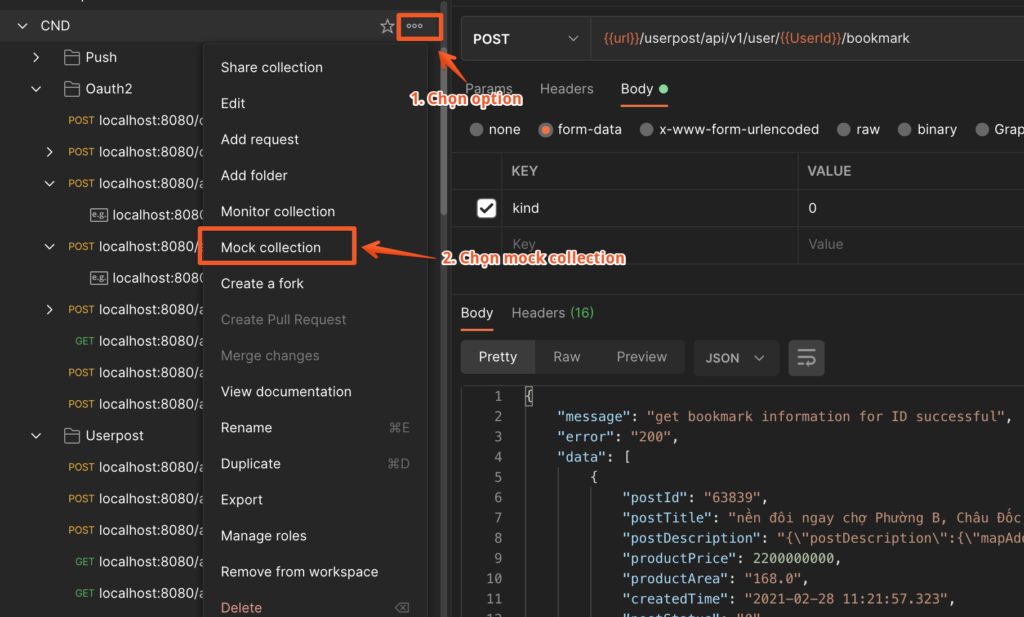Click the star icon to favorite CND collection

[388, 27]
